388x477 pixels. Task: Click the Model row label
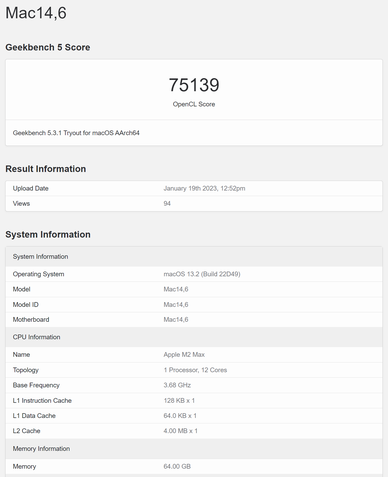21,289
